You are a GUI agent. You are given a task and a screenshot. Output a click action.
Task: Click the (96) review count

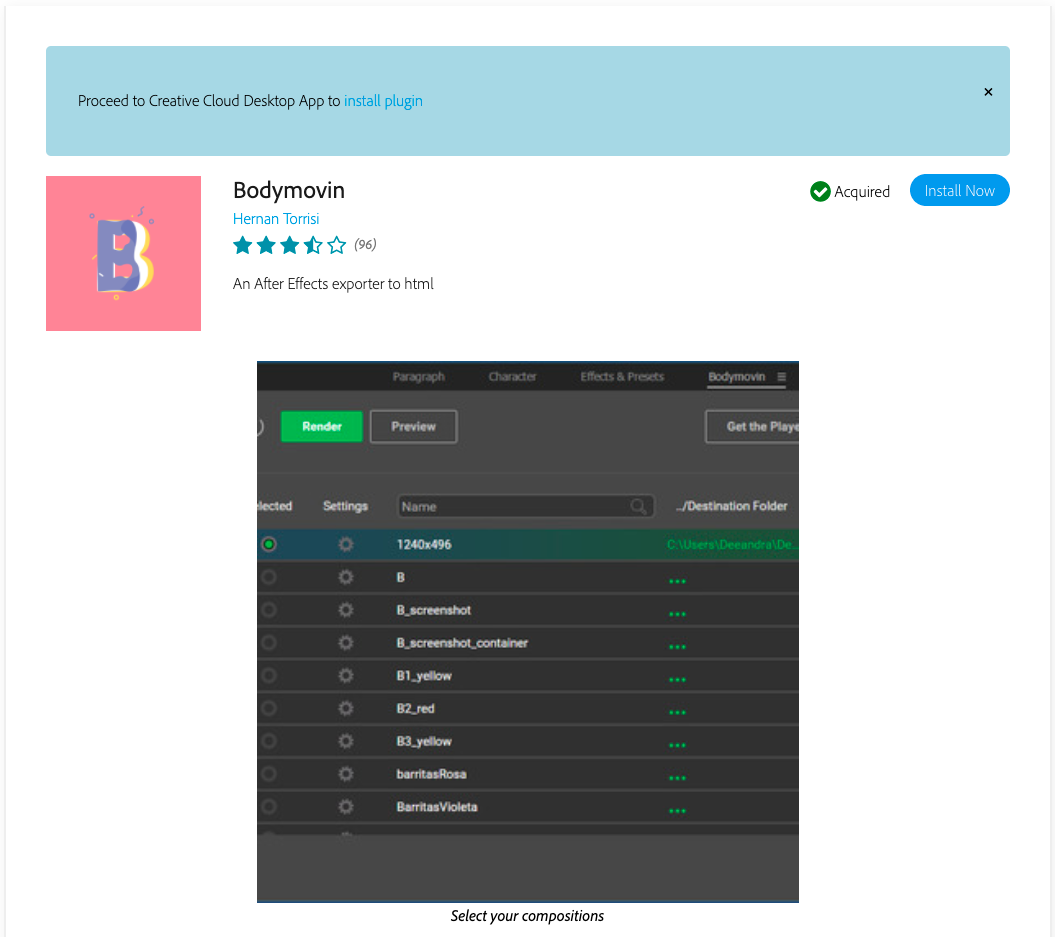point(365,244)
